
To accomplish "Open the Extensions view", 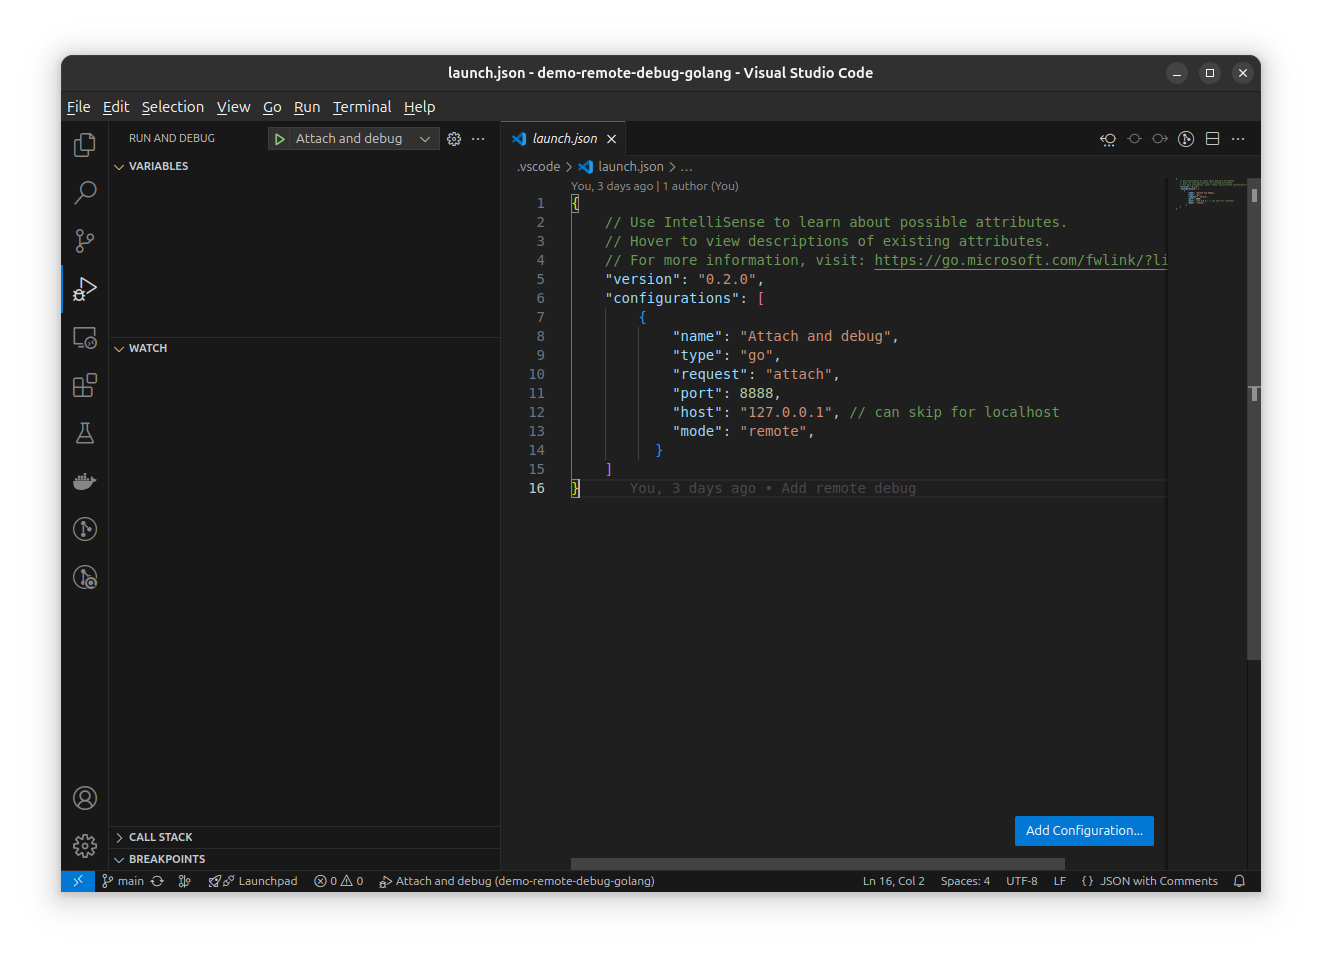I will [85, 385].
